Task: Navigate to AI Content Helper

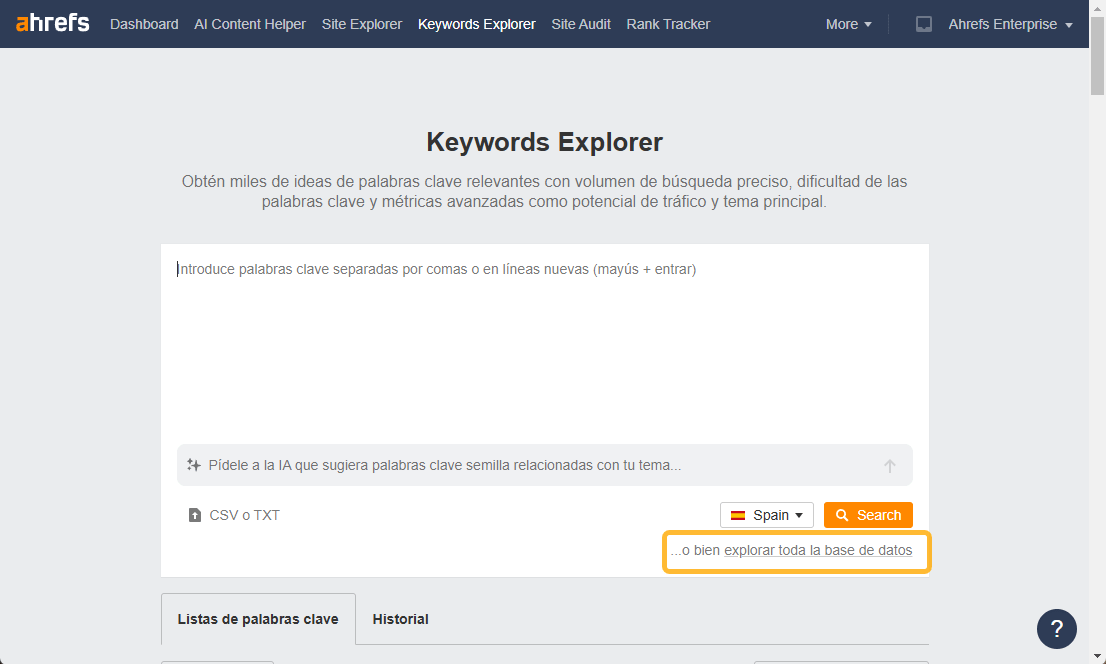Action: pos(250,24)
